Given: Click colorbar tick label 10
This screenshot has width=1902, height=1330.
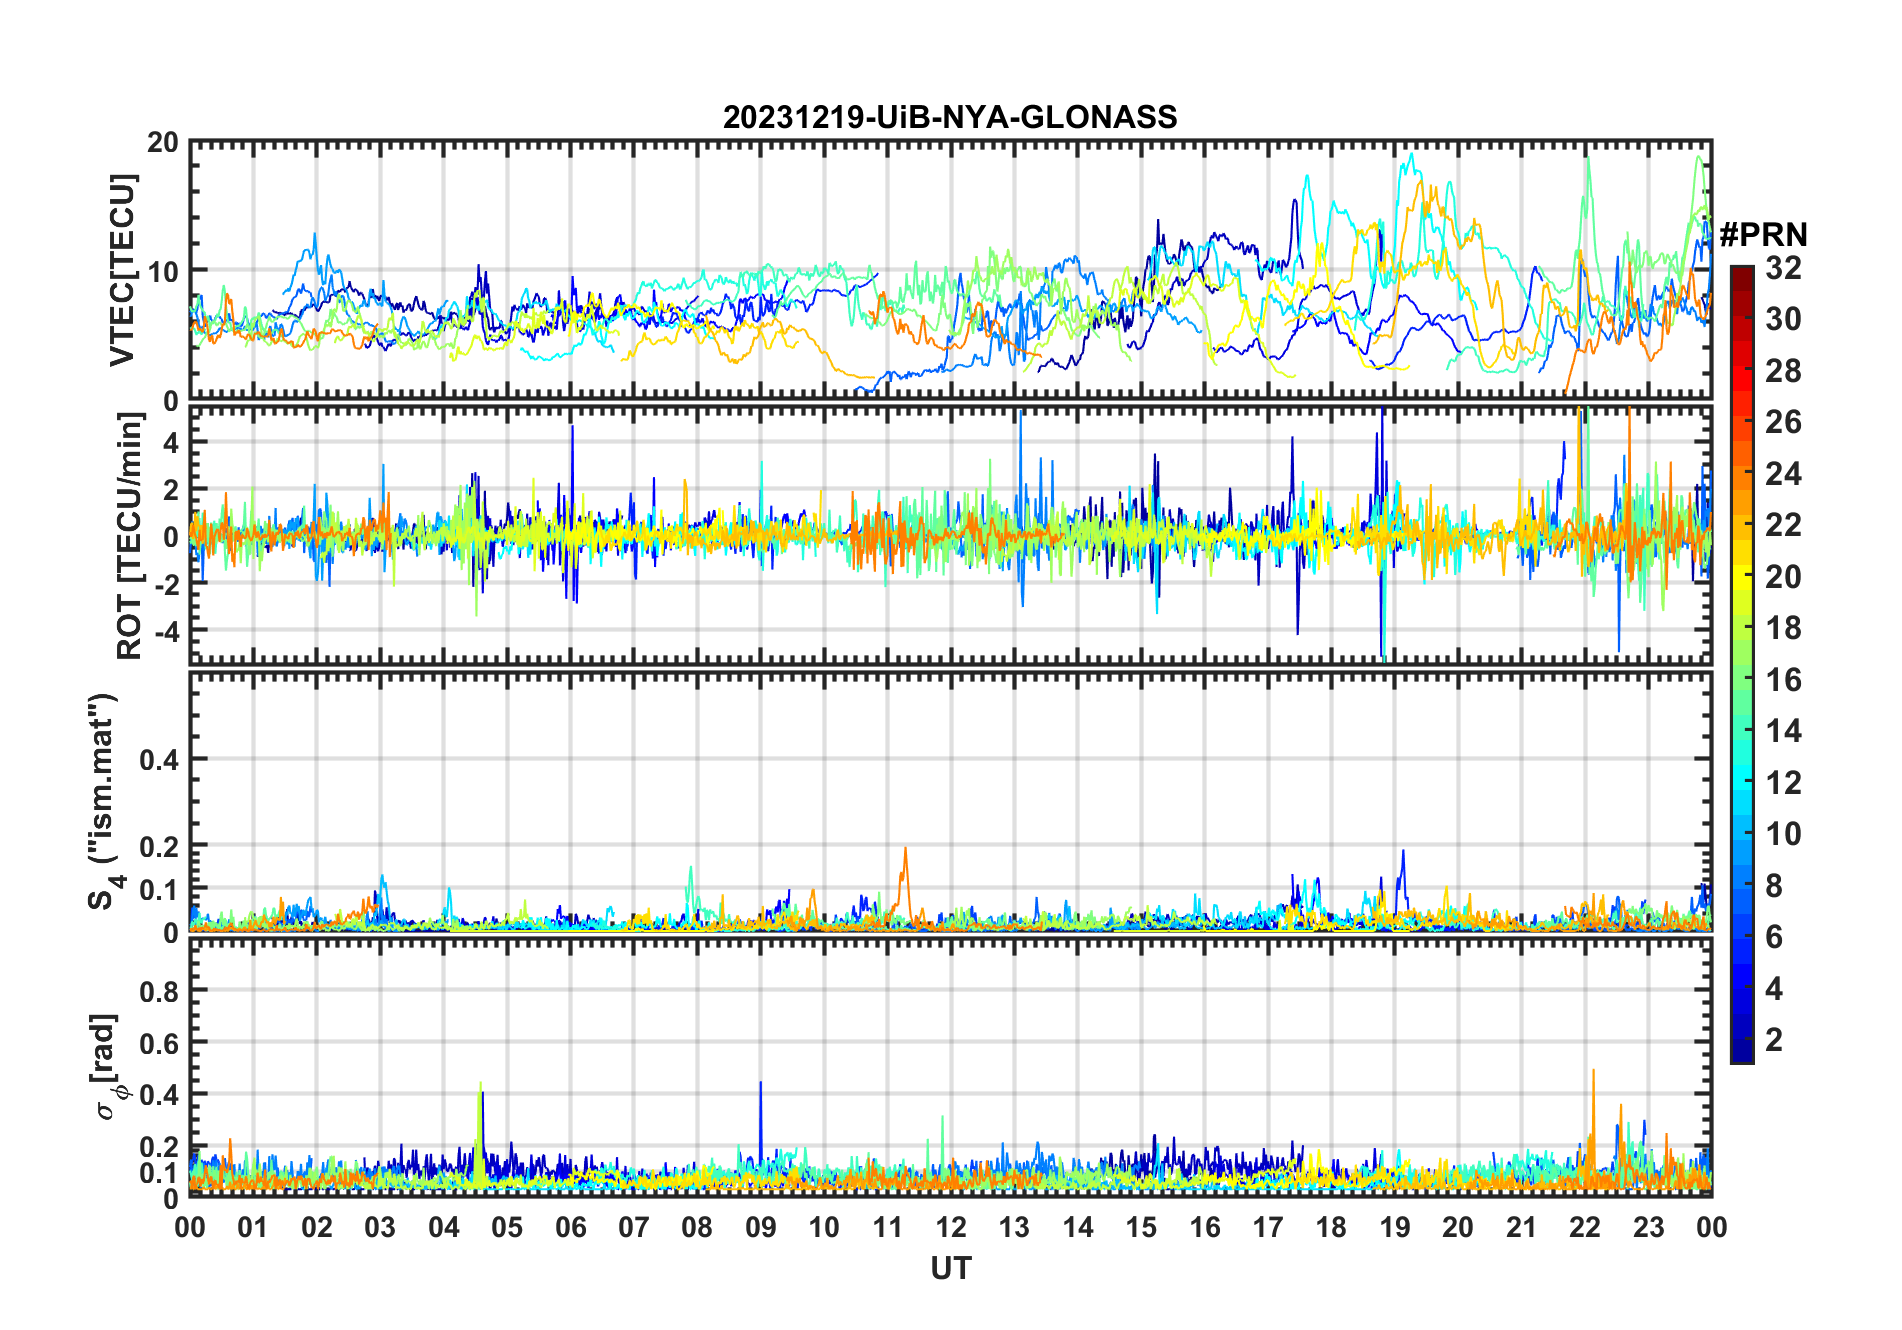Looking at the screenshot, I should pyautogui.click(x=1783, y=833).
